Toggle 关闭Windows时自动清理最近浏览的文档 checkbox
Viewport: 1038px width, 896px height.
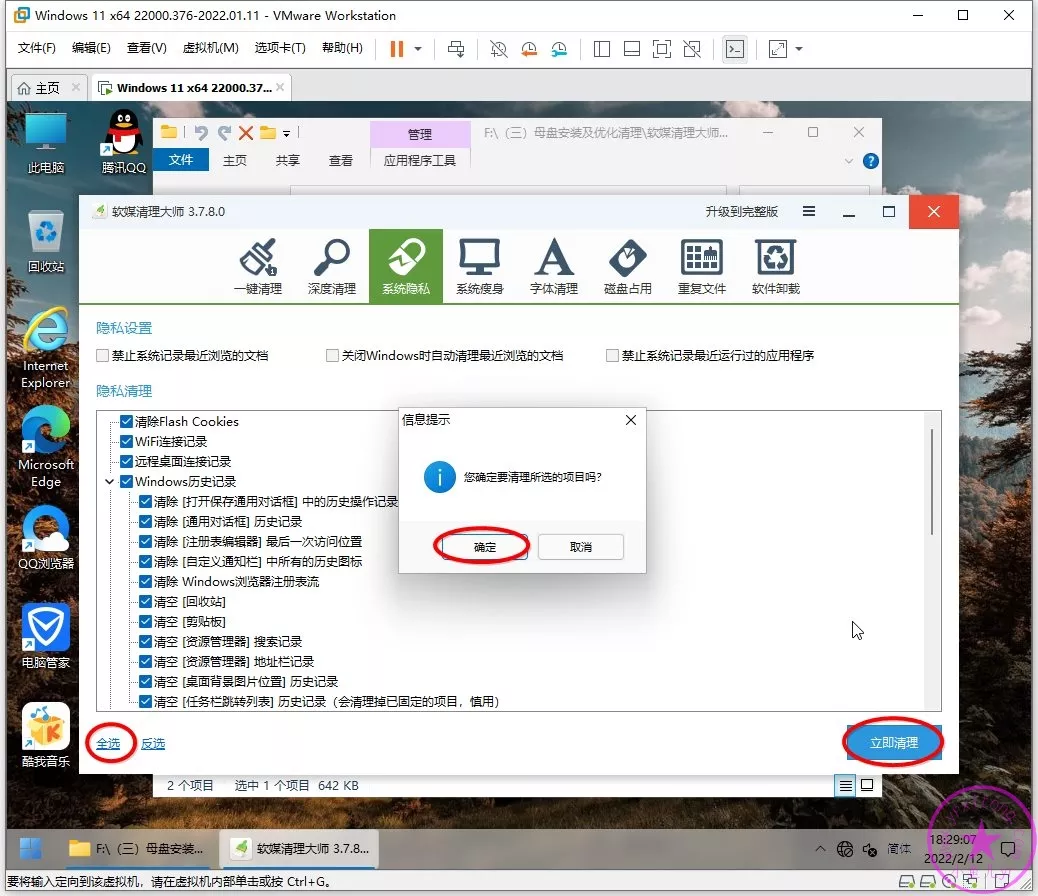[x=333, y=356]
